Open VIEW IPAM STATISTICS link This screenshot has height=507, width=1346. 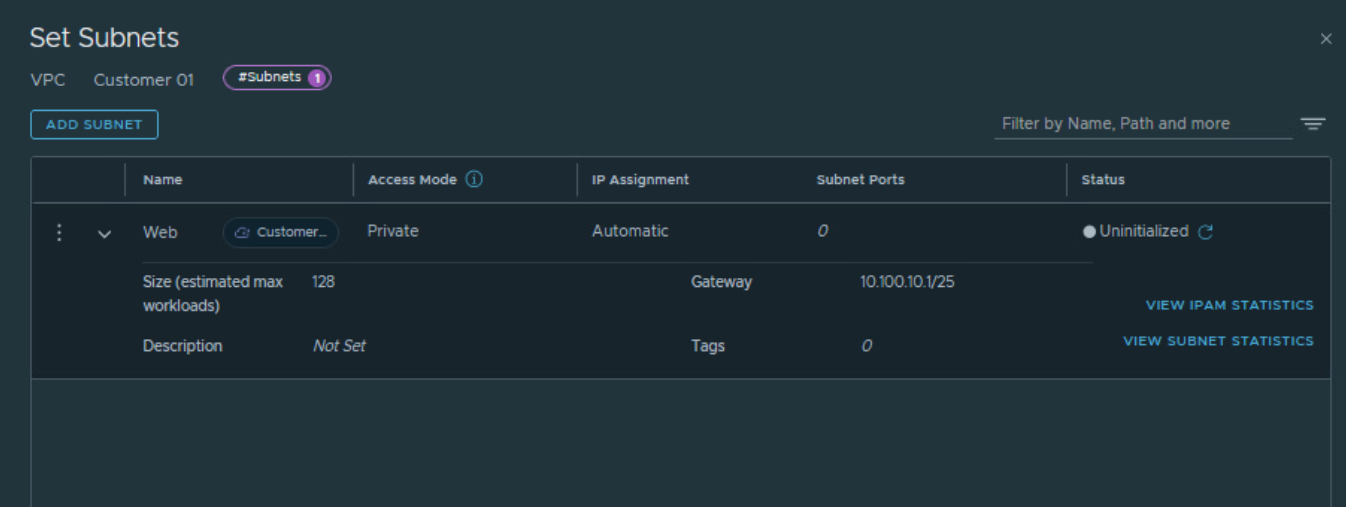[x=1229, y=305]
